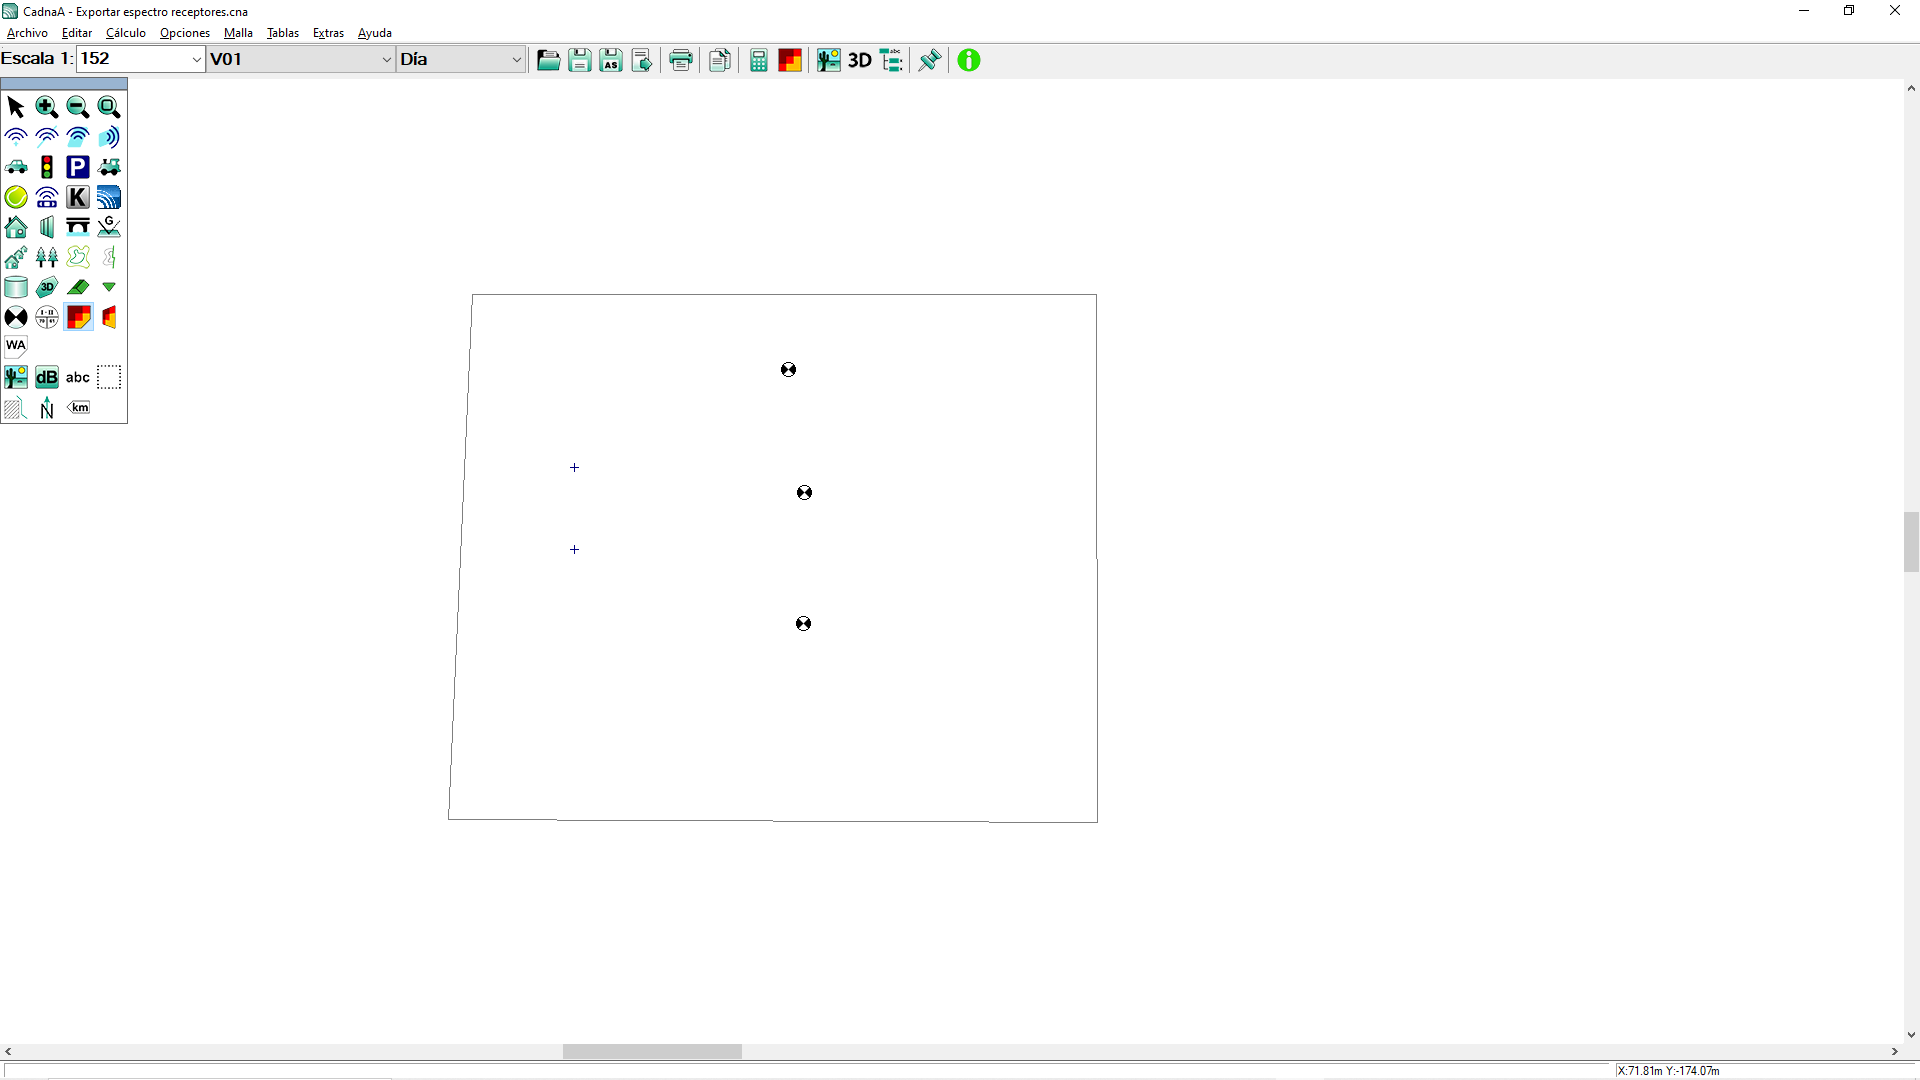Select the bridge tool
Image resolution: width=1920 pixels, height=1080 pixels.
point(78,227)
